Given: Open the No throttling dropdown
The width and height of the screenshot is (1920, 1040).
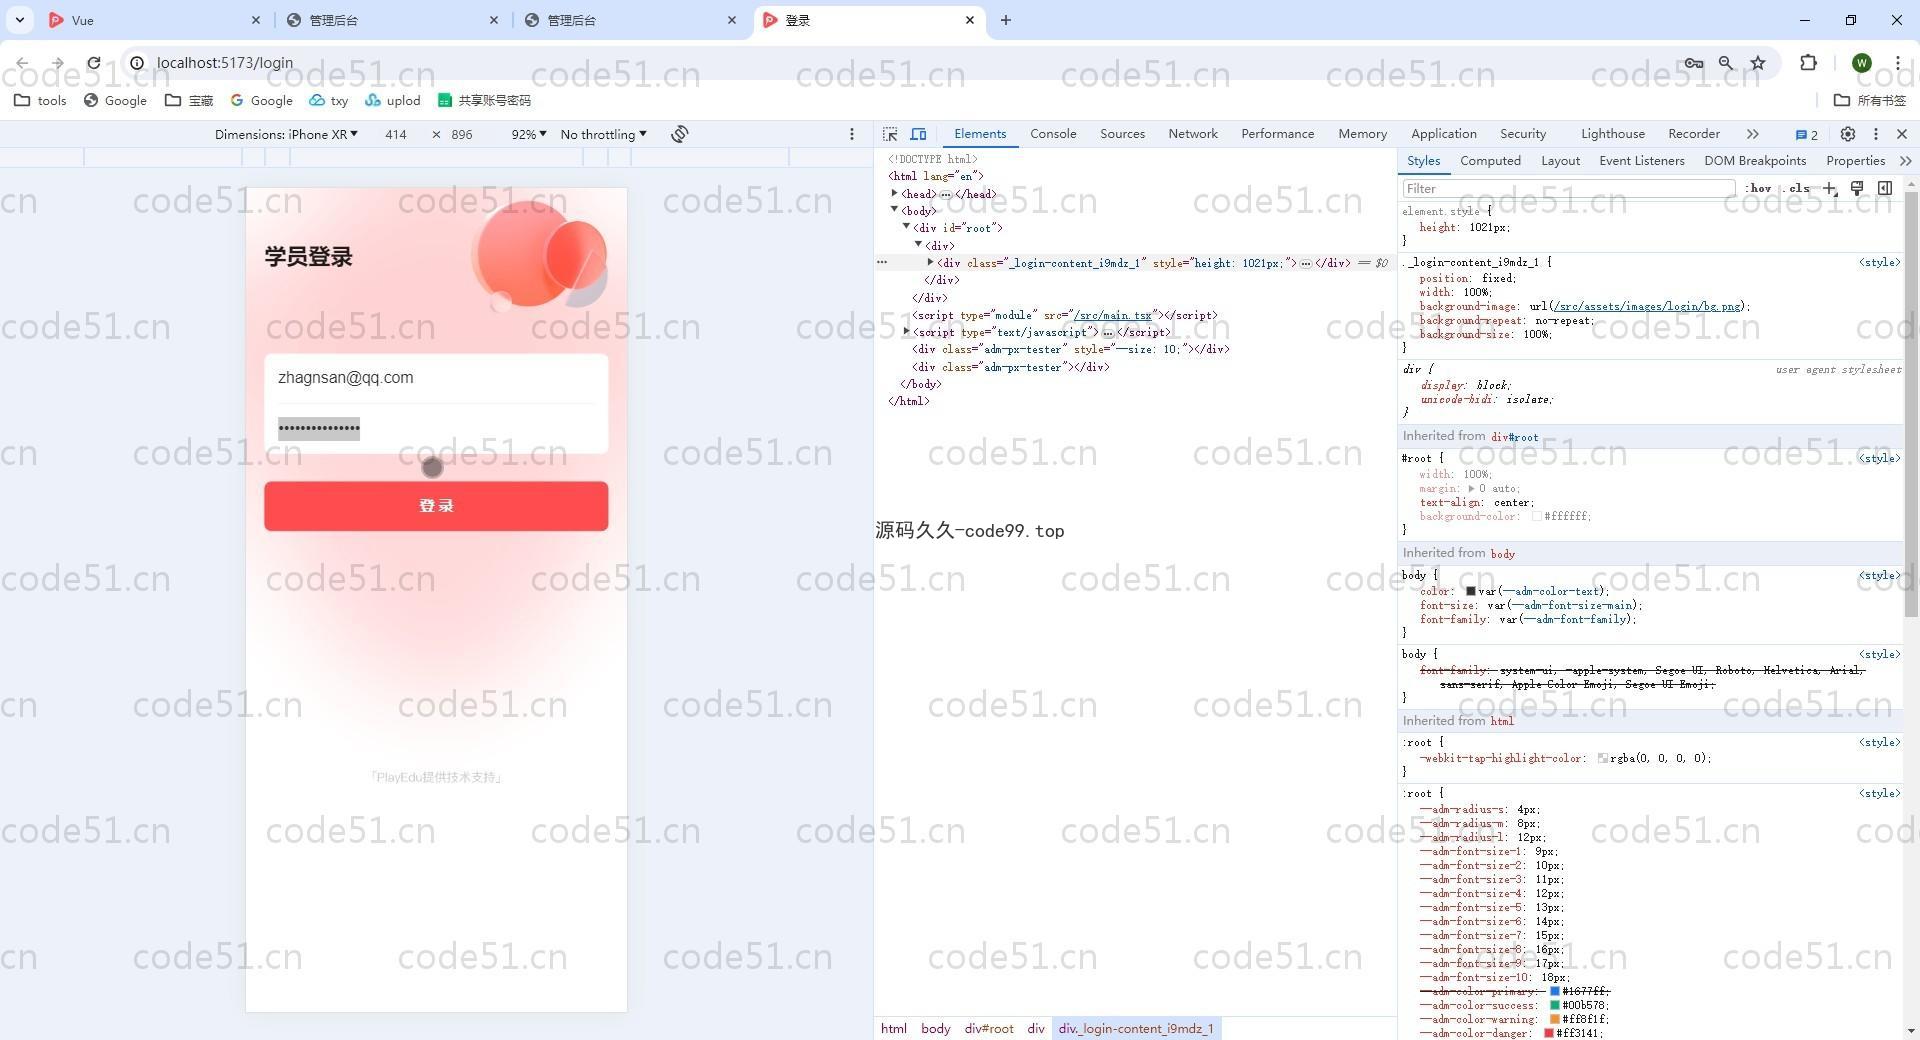Looking at the screenshot, I should [x=603, y=134].
